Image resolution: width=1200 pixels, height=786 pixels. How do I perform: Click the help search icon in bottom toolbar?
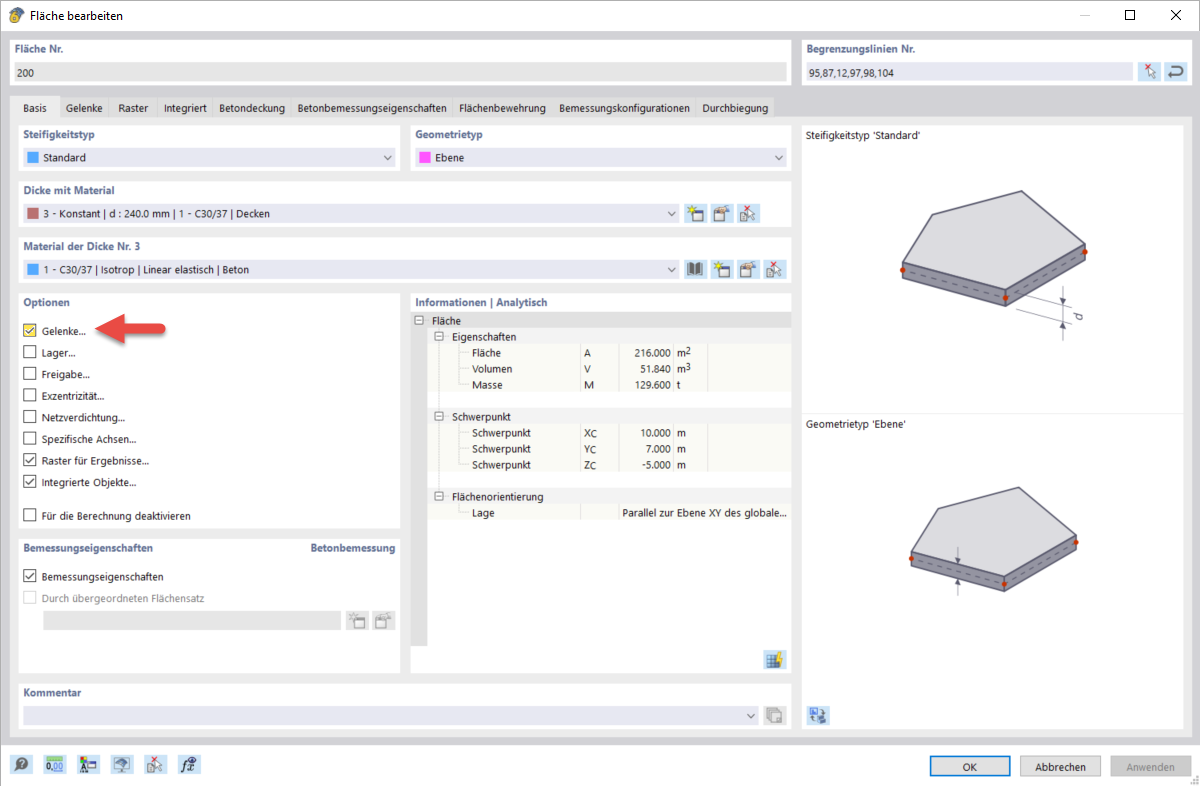click(21, 764)
